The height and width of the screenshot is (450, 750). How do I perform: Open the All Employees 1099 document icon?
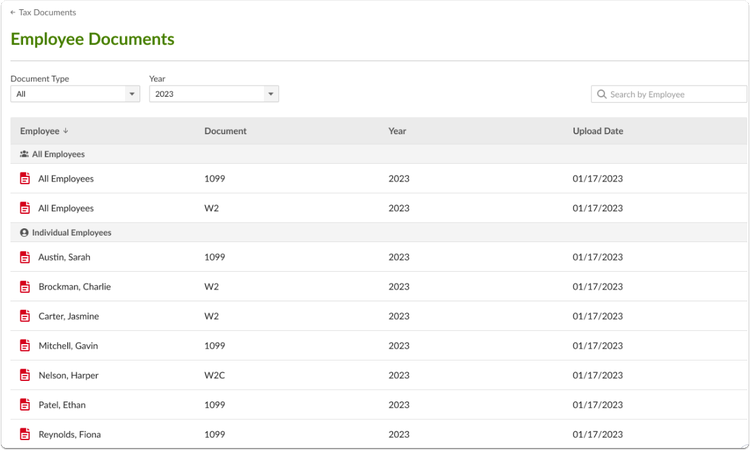(x=25, y=178)
